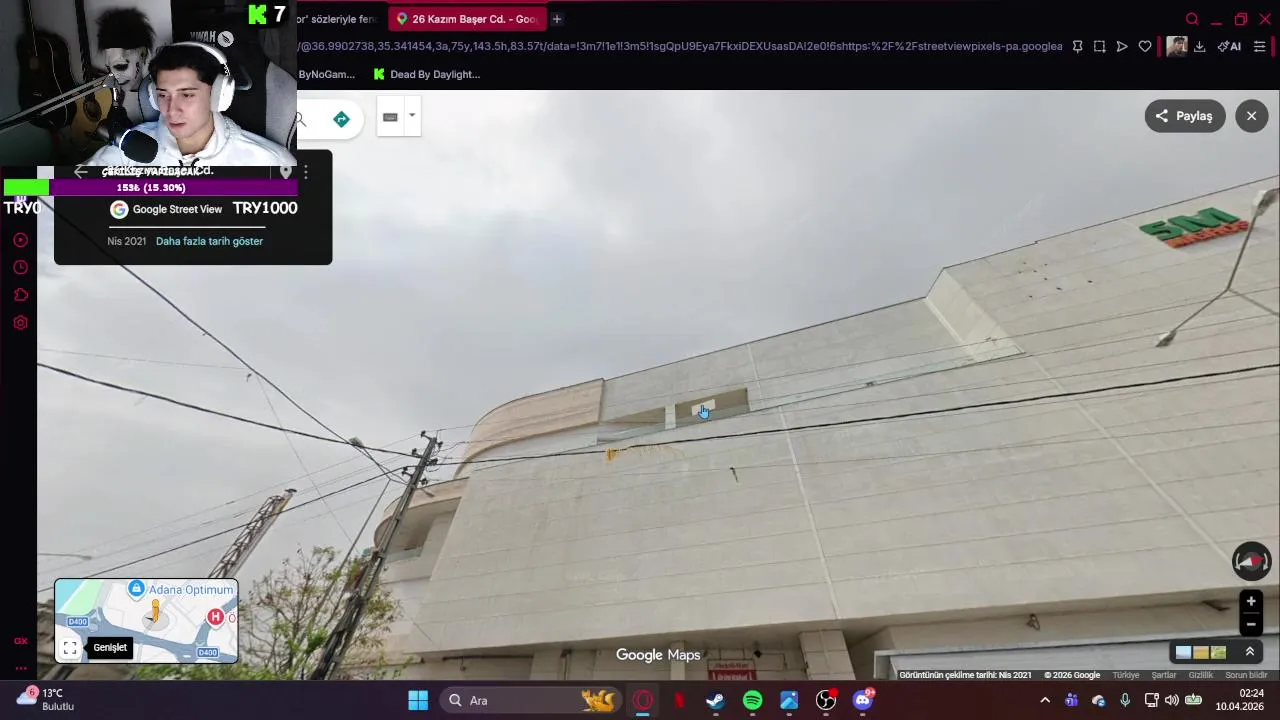Click the Paylaş share button
The image size is (1280, 720).
coord(1185,116)
